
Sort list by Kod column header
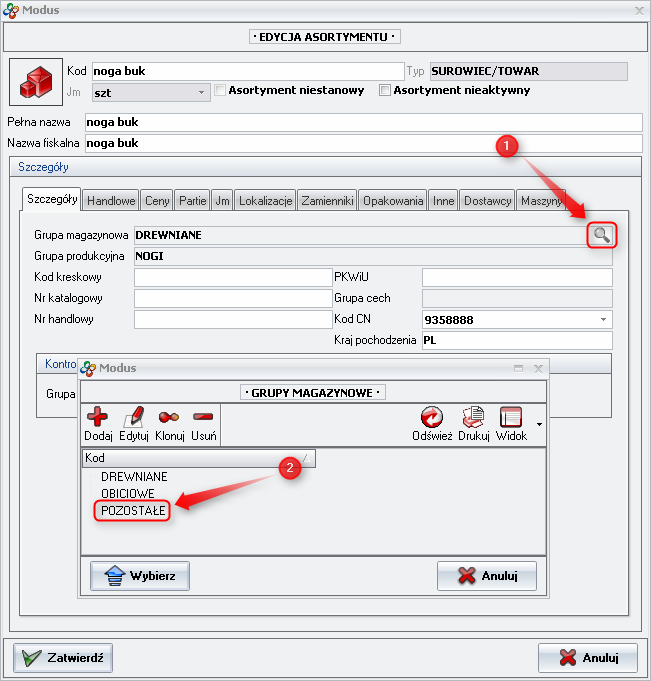point(198,458)
